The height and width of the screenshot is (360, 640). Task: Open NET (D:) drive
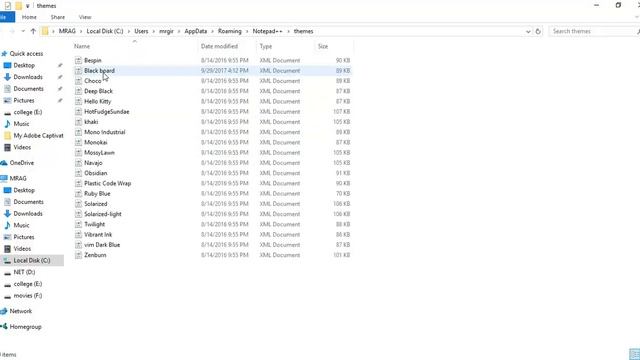click(24, 272)
